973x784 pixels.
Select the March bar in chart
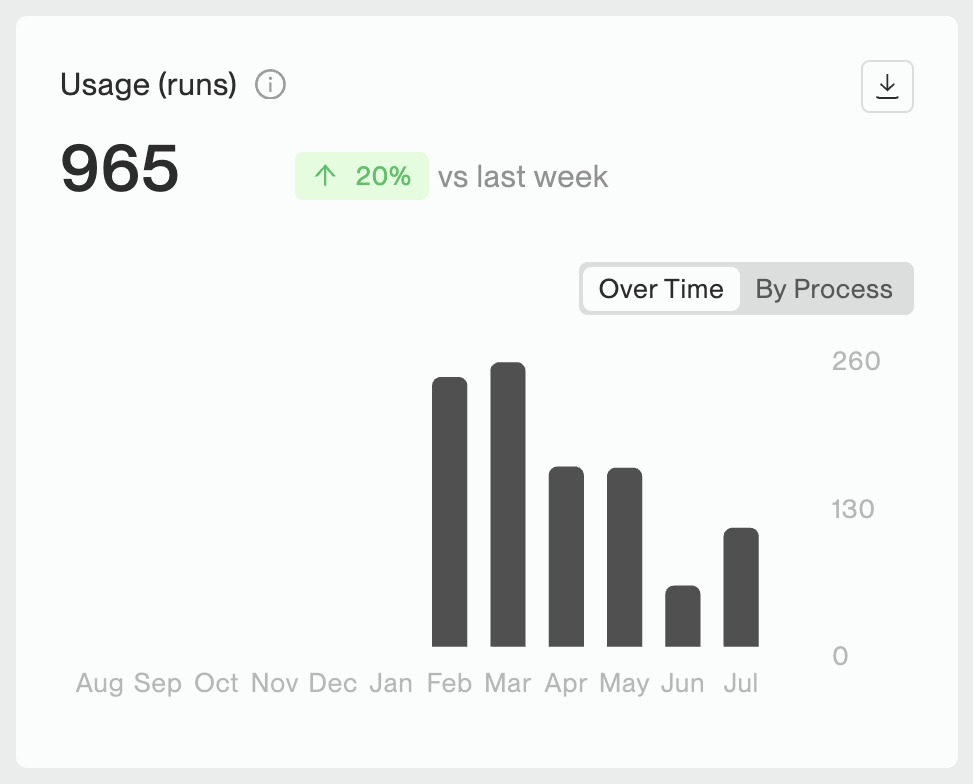pyautogui.click(x=508, y=505)
